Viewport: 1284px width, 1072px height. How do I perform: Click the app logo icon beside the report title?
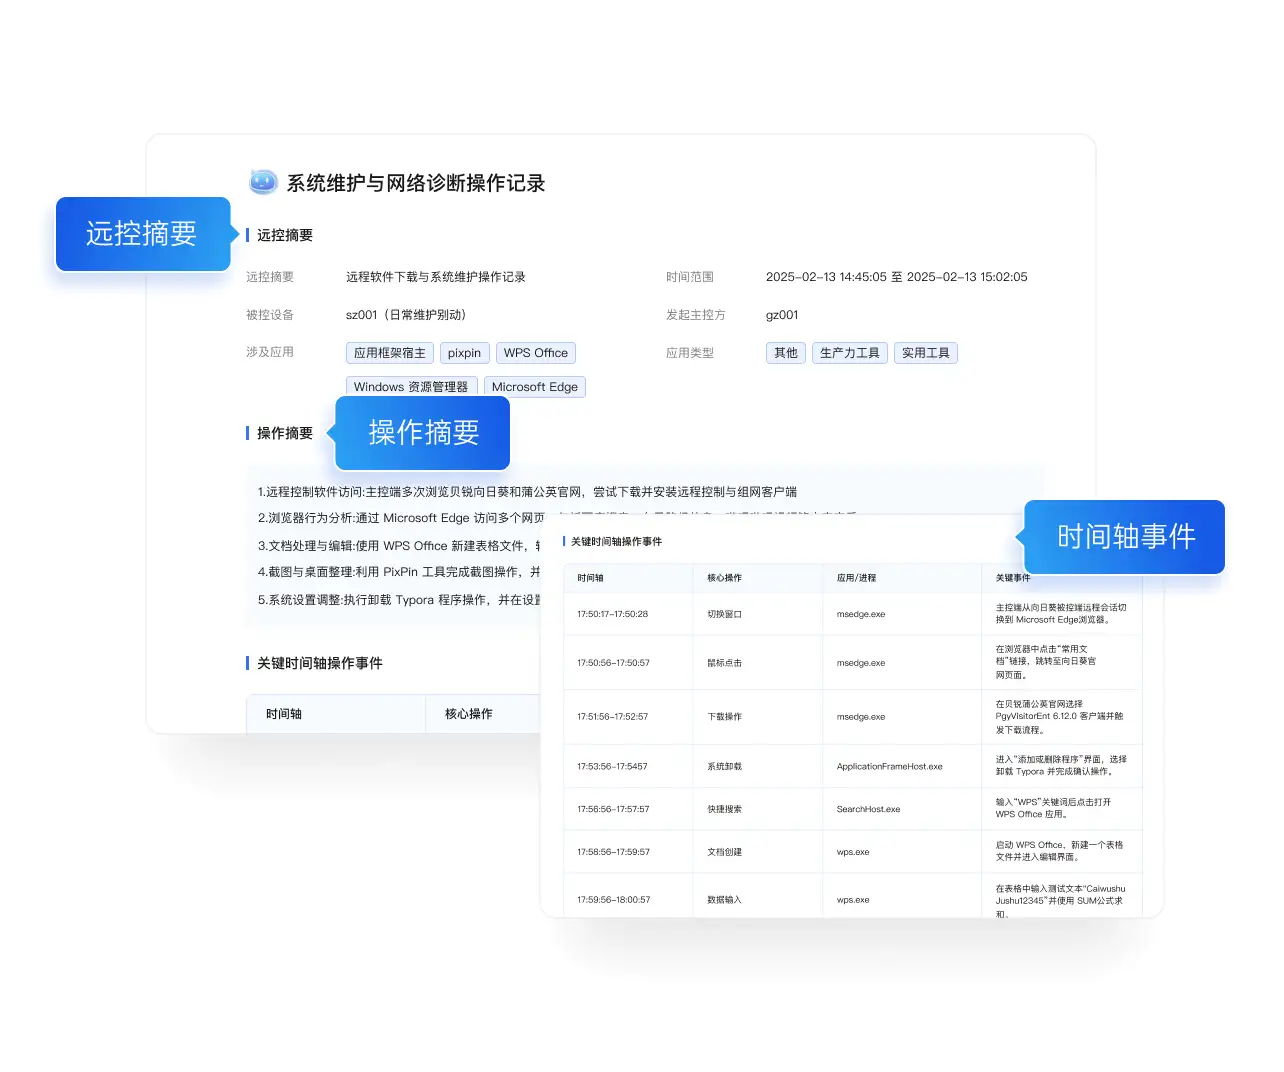261,182
